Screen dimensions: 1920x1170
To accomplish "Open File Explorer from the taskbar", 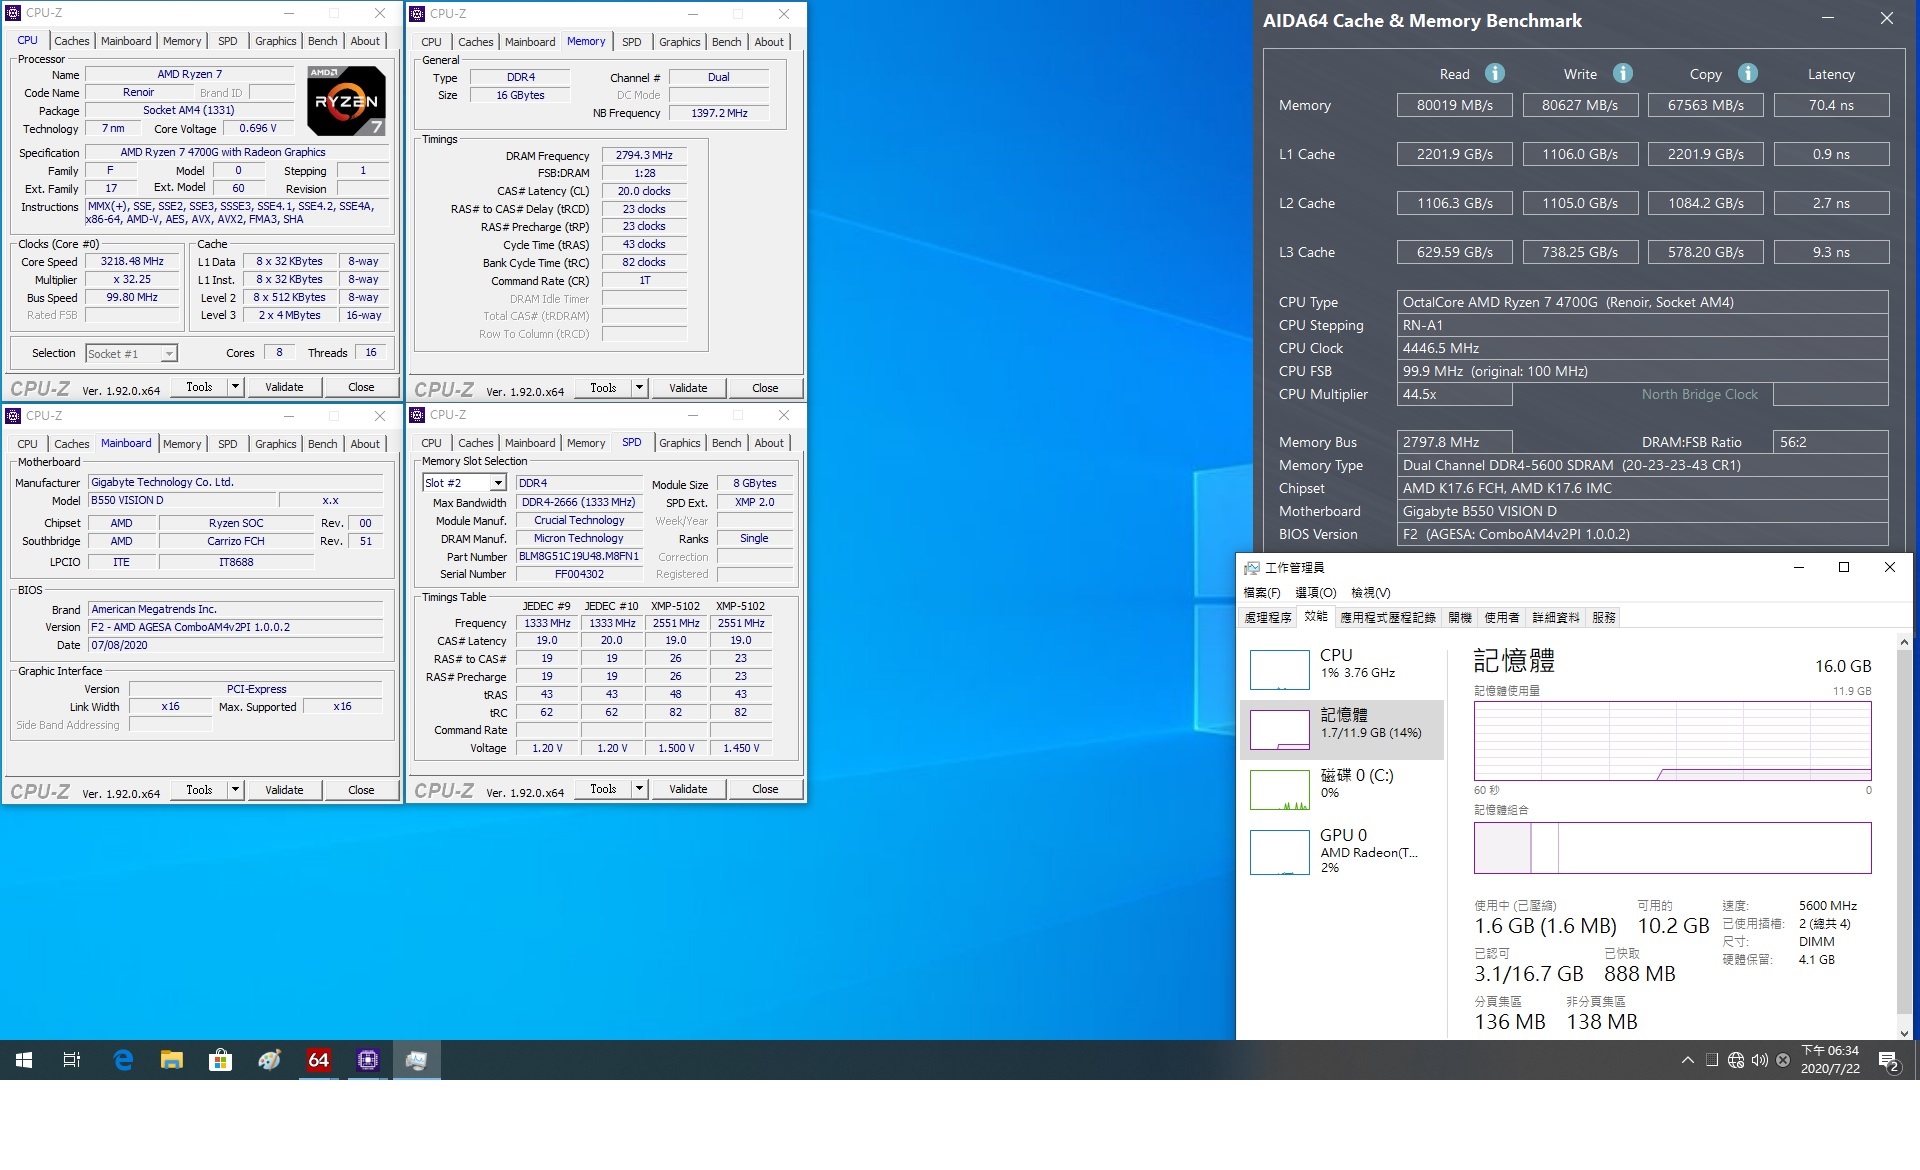I will 172,1060.
